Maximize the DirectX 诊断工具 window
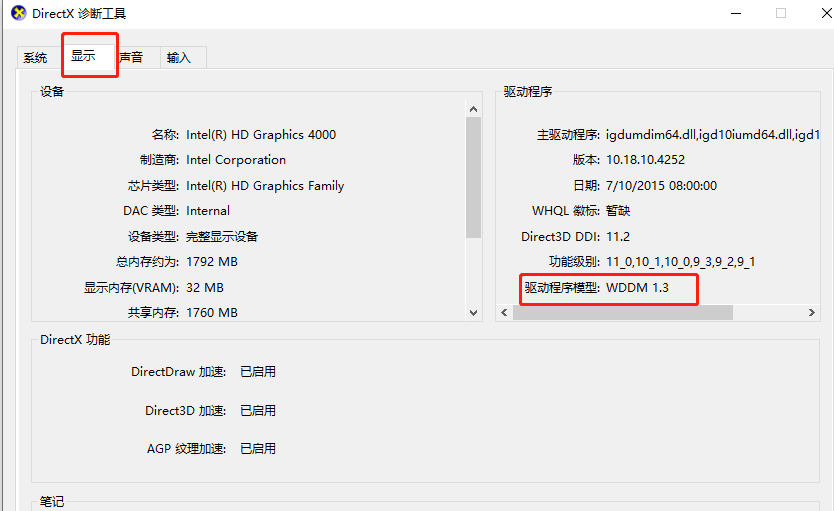This screenshot has height=511, width=834. point(780,14)
